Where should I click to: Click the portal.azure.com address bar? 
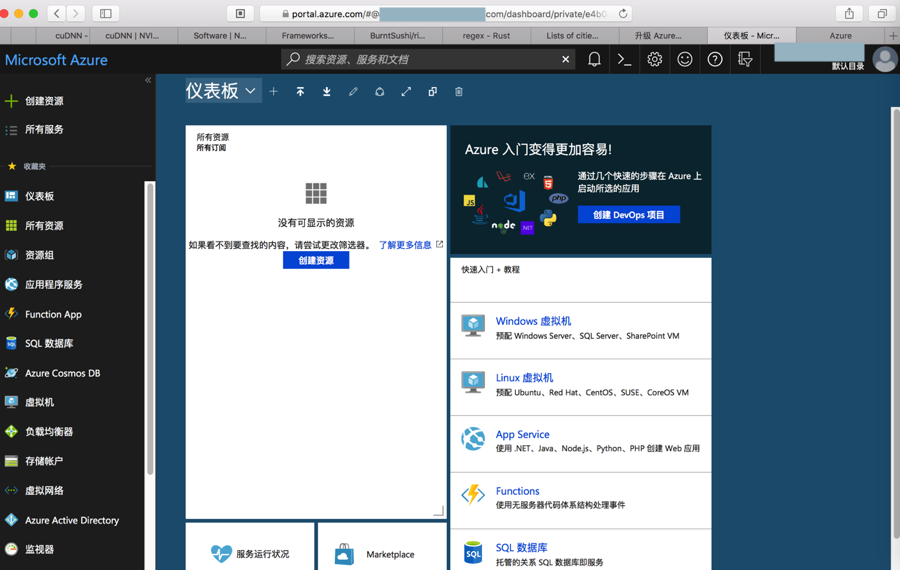446,13
